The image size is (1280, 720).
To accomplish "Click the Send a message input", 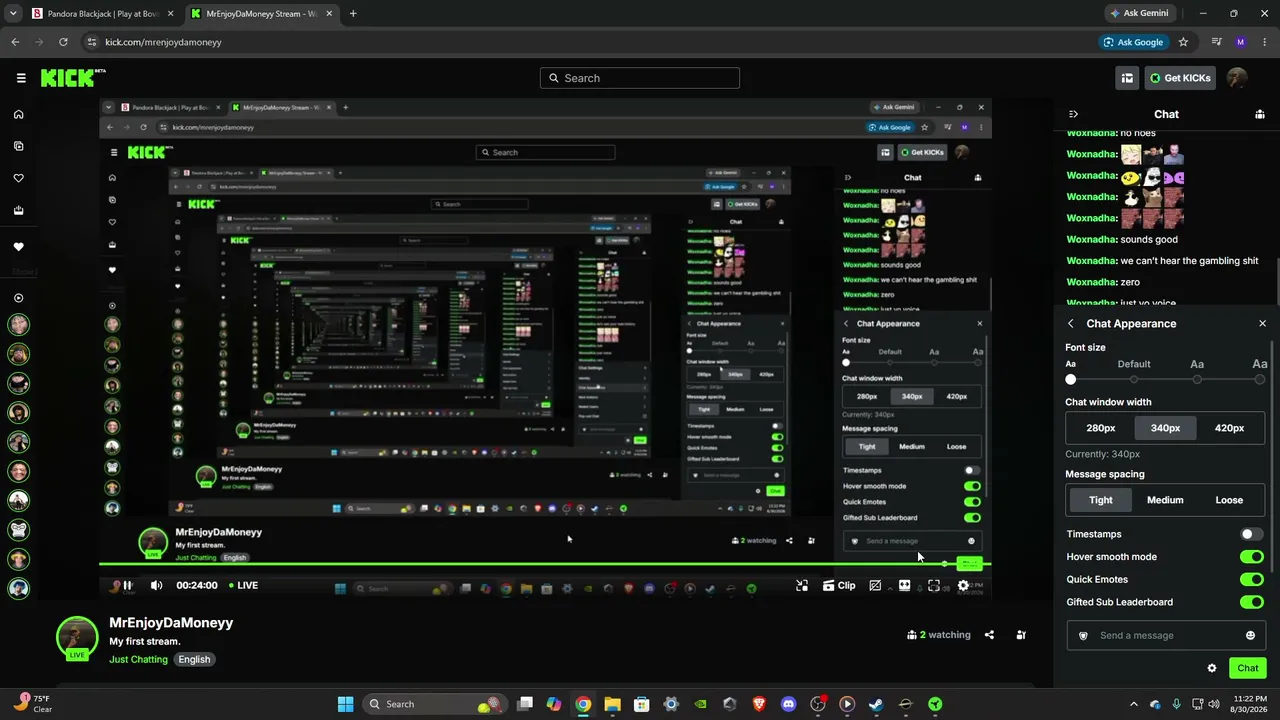I will coord(1165,635).
